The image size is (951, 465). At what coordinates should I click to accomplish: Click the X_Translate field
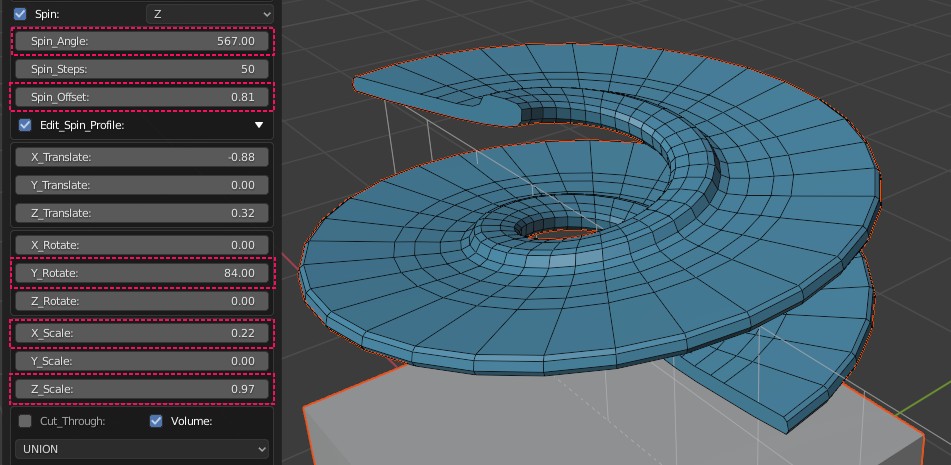coord(141,157)
